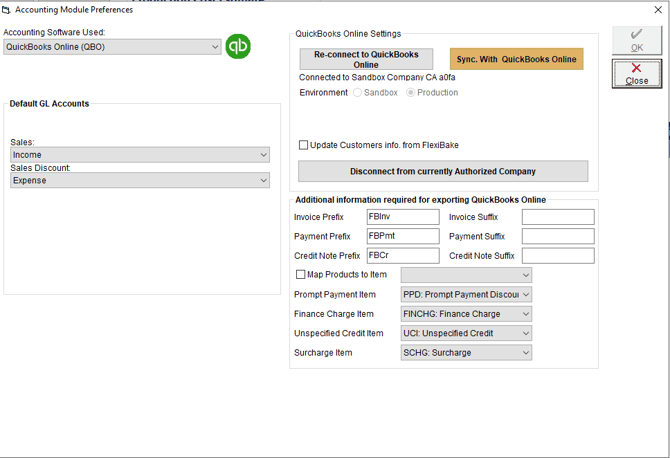Expand the Unspecified Credit Item dropdown
670x458 pixels.
tap(466, 333)
